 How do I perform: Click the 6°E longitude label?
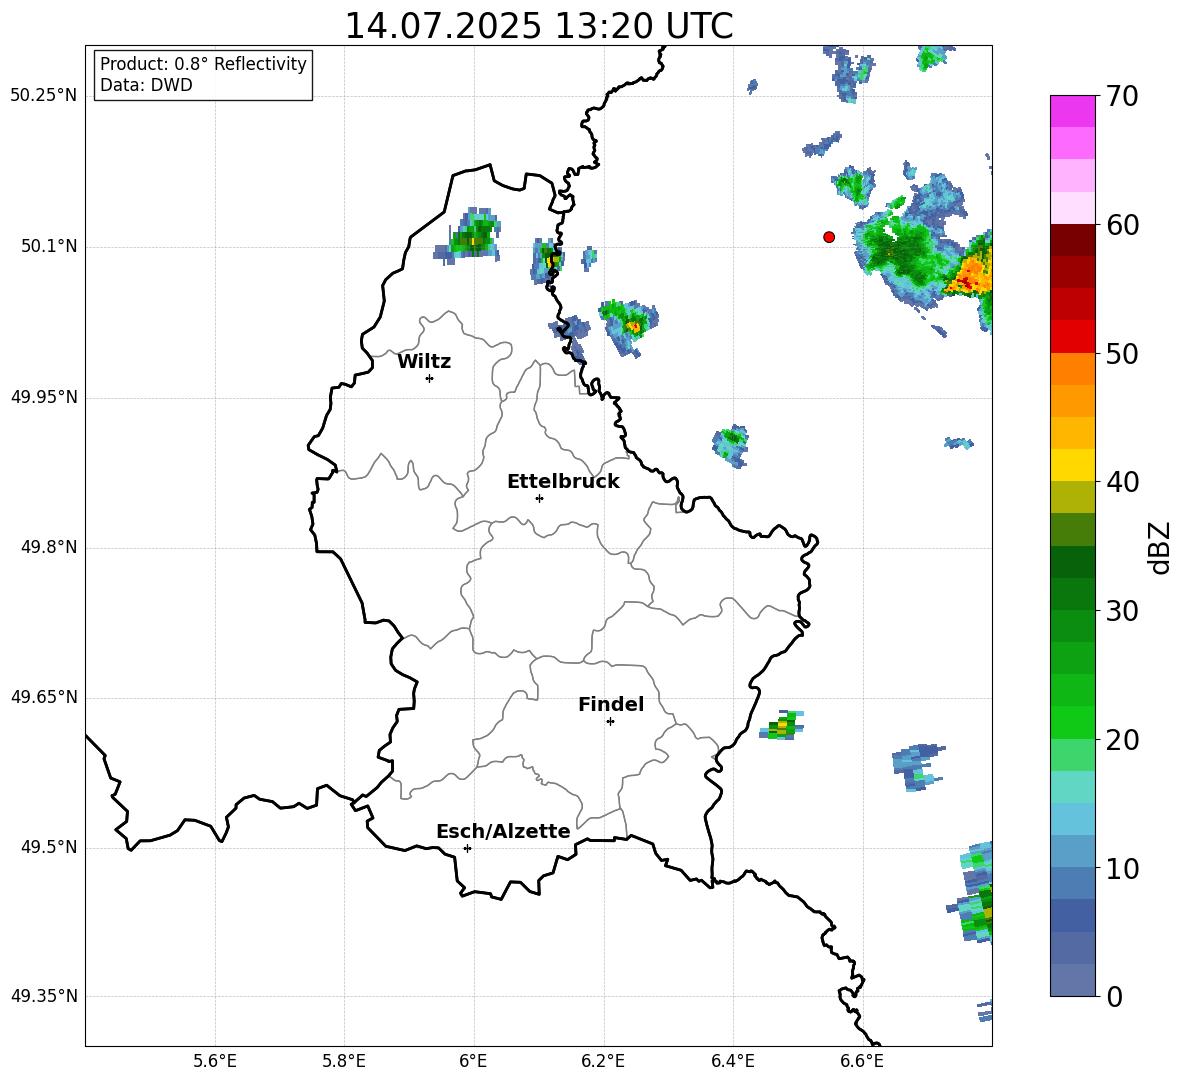pyautogui.click(x=473, y=1061)
